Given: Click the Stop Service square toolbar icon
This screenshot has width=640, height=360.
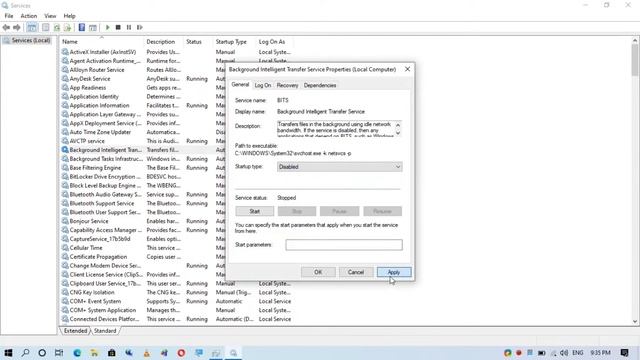Looking at the screenshot, I should [x=118, y=27].
